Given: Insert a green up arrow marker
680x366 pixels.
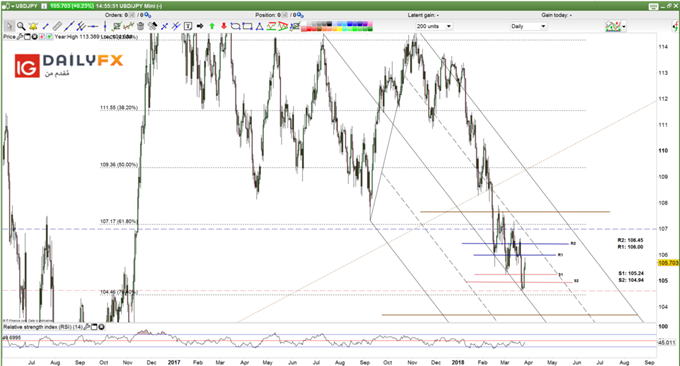Looking at the screenshot, I should 212,26.
